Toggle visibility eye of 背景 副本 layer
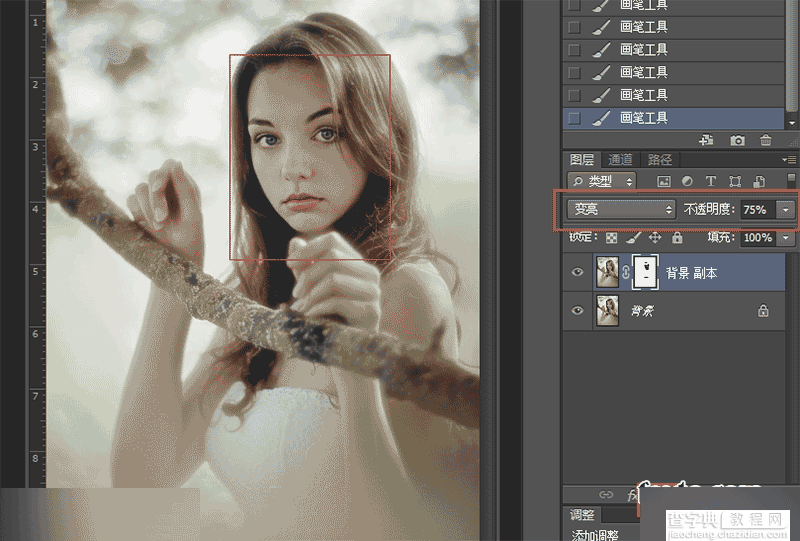800x541 pixels. (577, 272)
